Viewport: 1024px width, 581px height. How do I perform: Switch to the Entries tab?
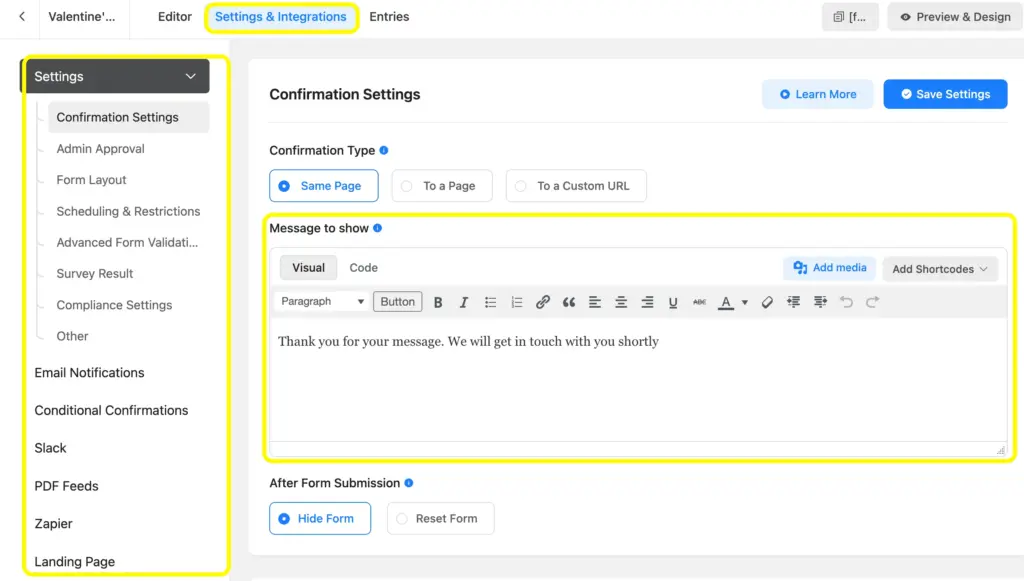389,16
